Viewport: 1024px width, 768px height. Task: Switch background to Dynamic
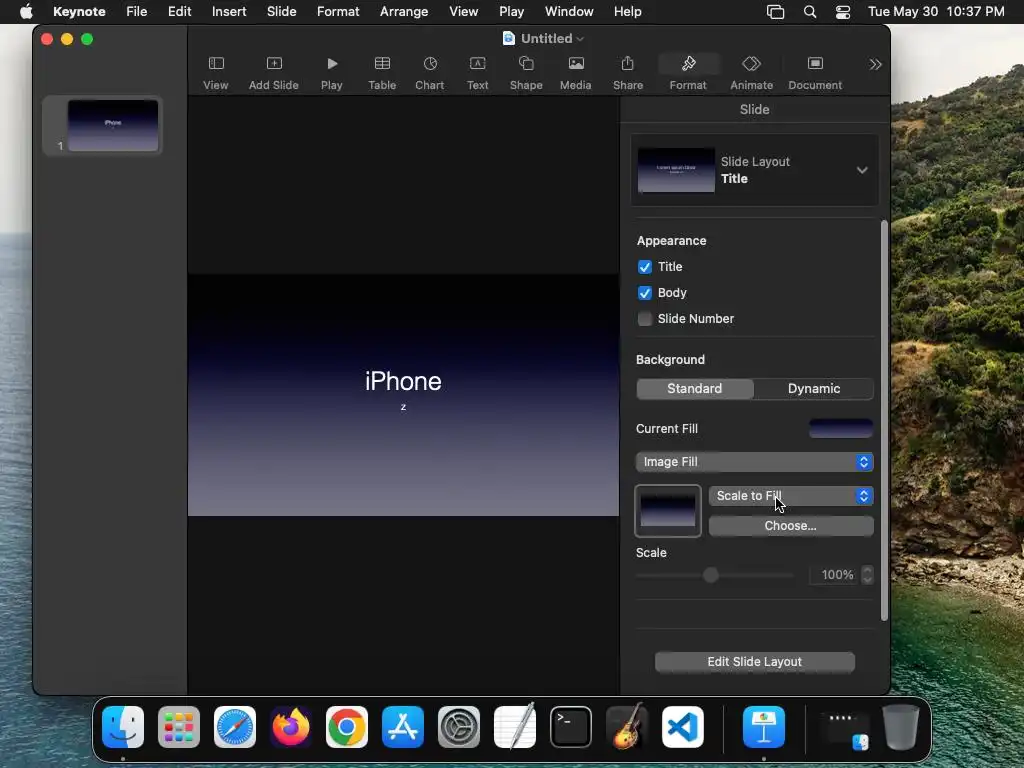pos(814,389)
